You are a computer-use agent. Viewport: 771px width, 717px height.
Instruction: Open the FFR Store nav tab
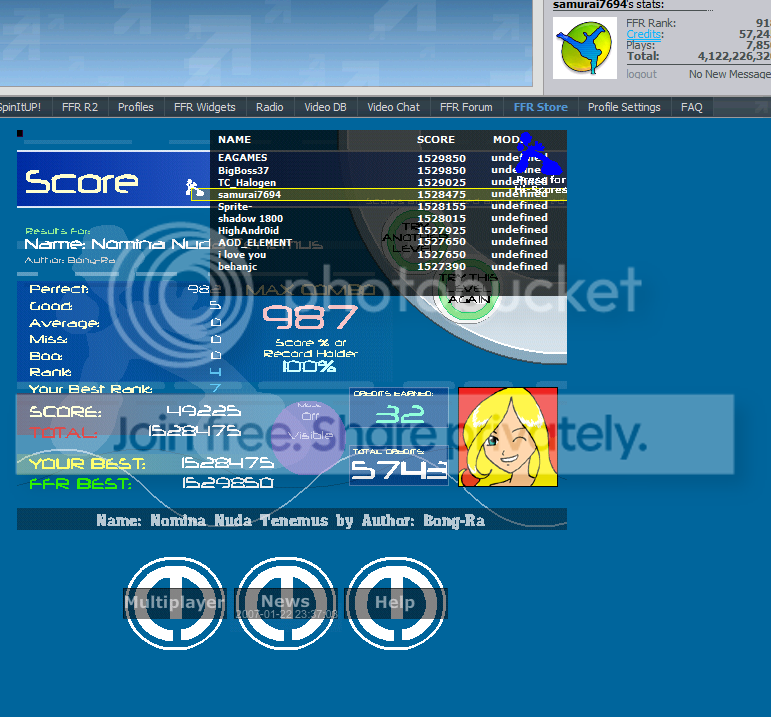click(540, 107)
